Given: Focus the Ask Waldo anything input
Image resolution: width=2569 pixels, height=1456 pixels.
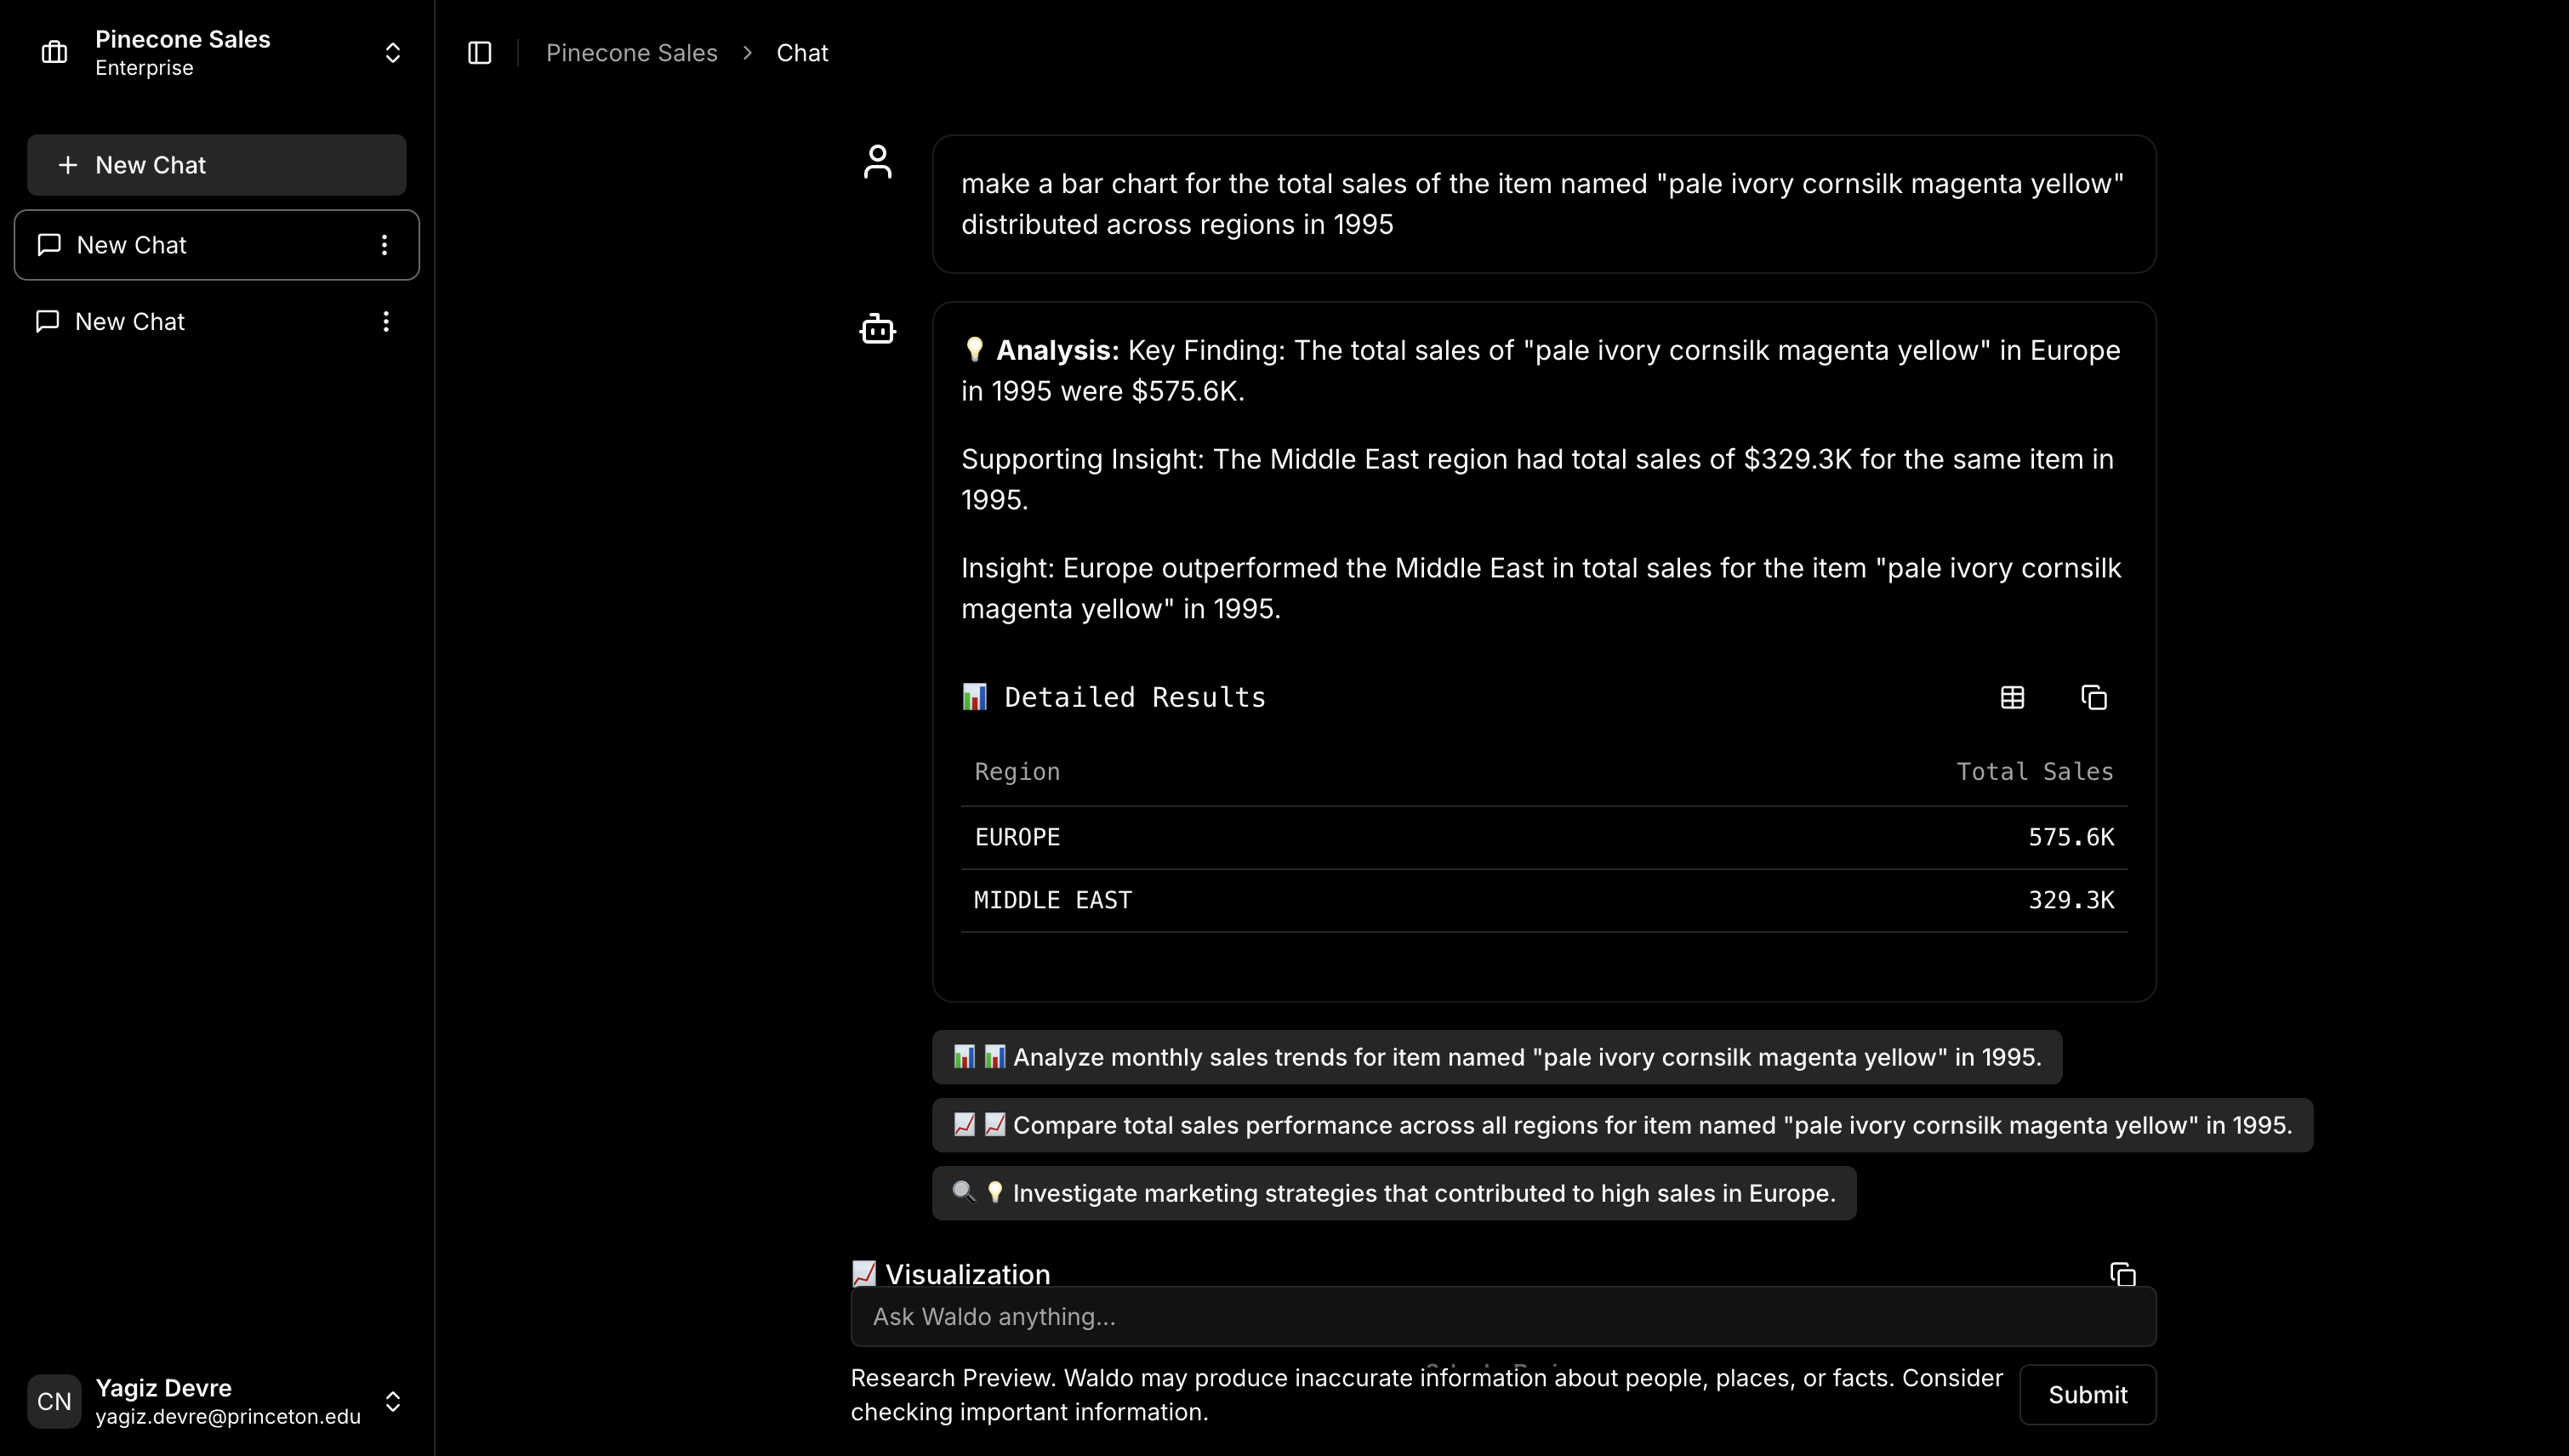Looking at the screenshot, I should point(1503,1317).
